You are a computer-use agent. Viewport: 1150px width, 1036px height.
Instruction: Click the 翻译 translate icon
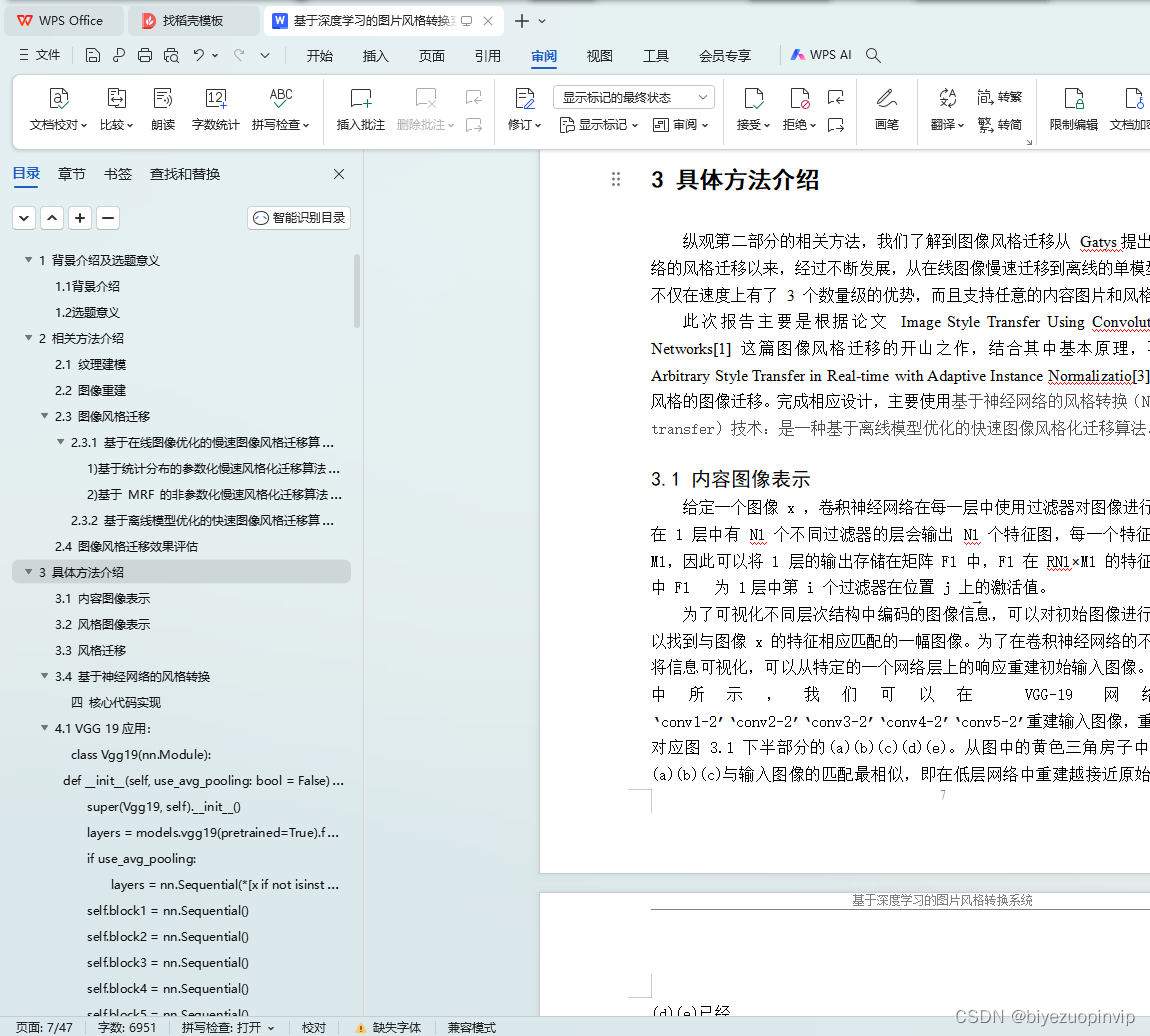click(x=948, y=98)
